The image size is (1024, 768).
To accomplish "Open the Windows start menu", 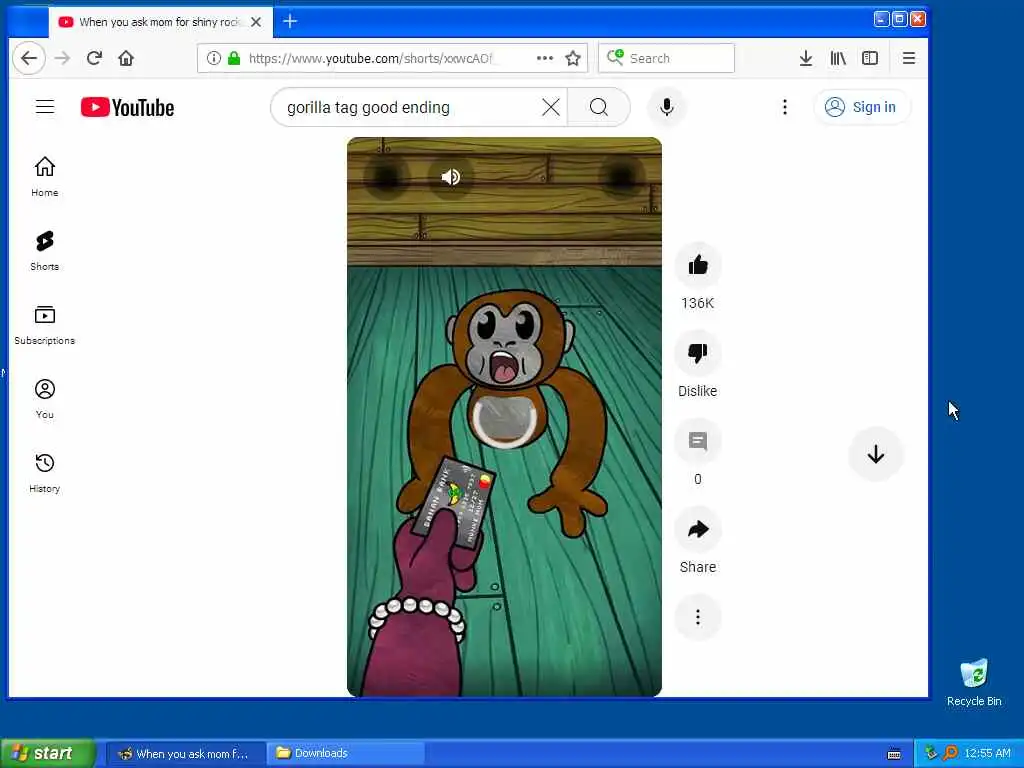I will (48, 753).
